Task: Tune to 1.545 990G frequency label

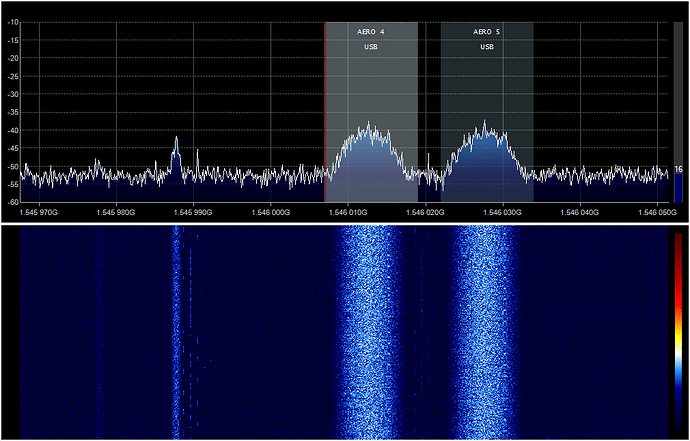Action: coord(193,212)
